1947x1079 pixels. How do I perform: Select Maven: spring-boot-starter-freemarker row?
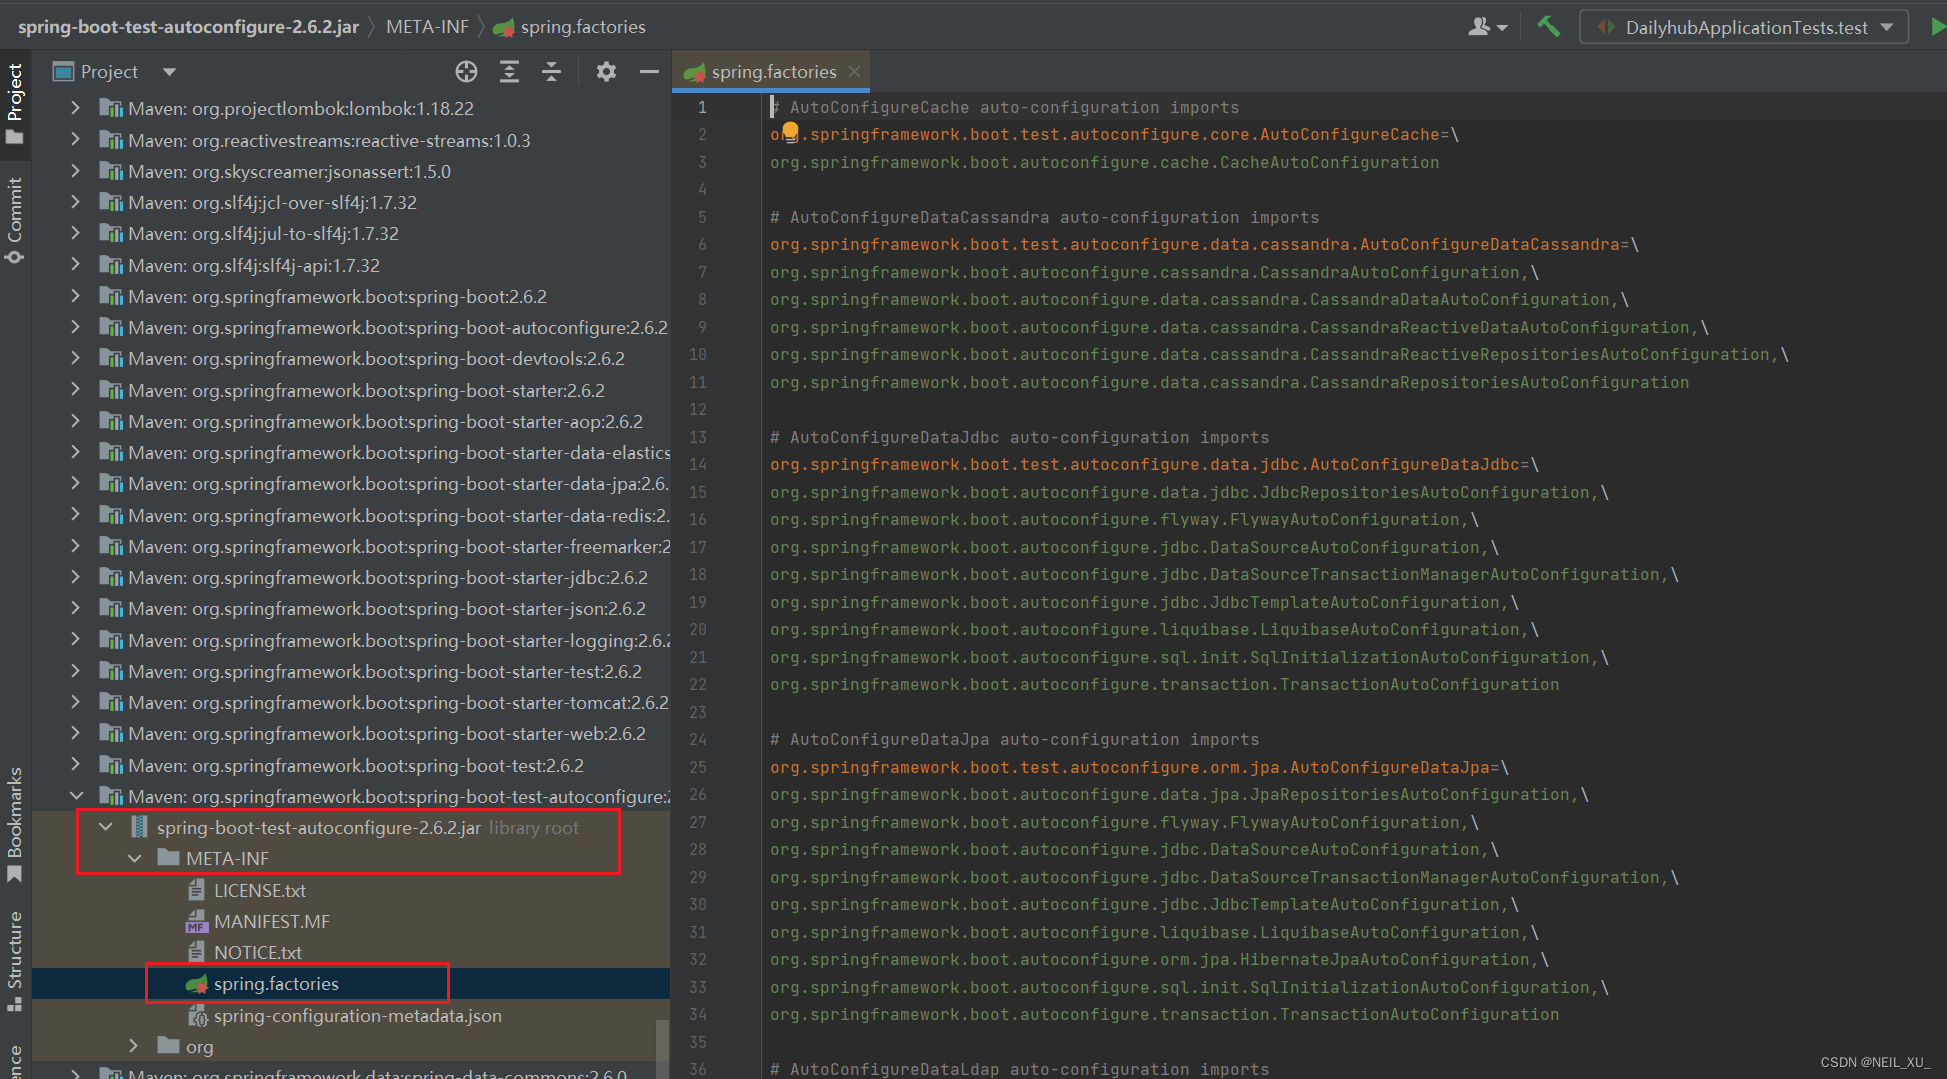[351, 546]
